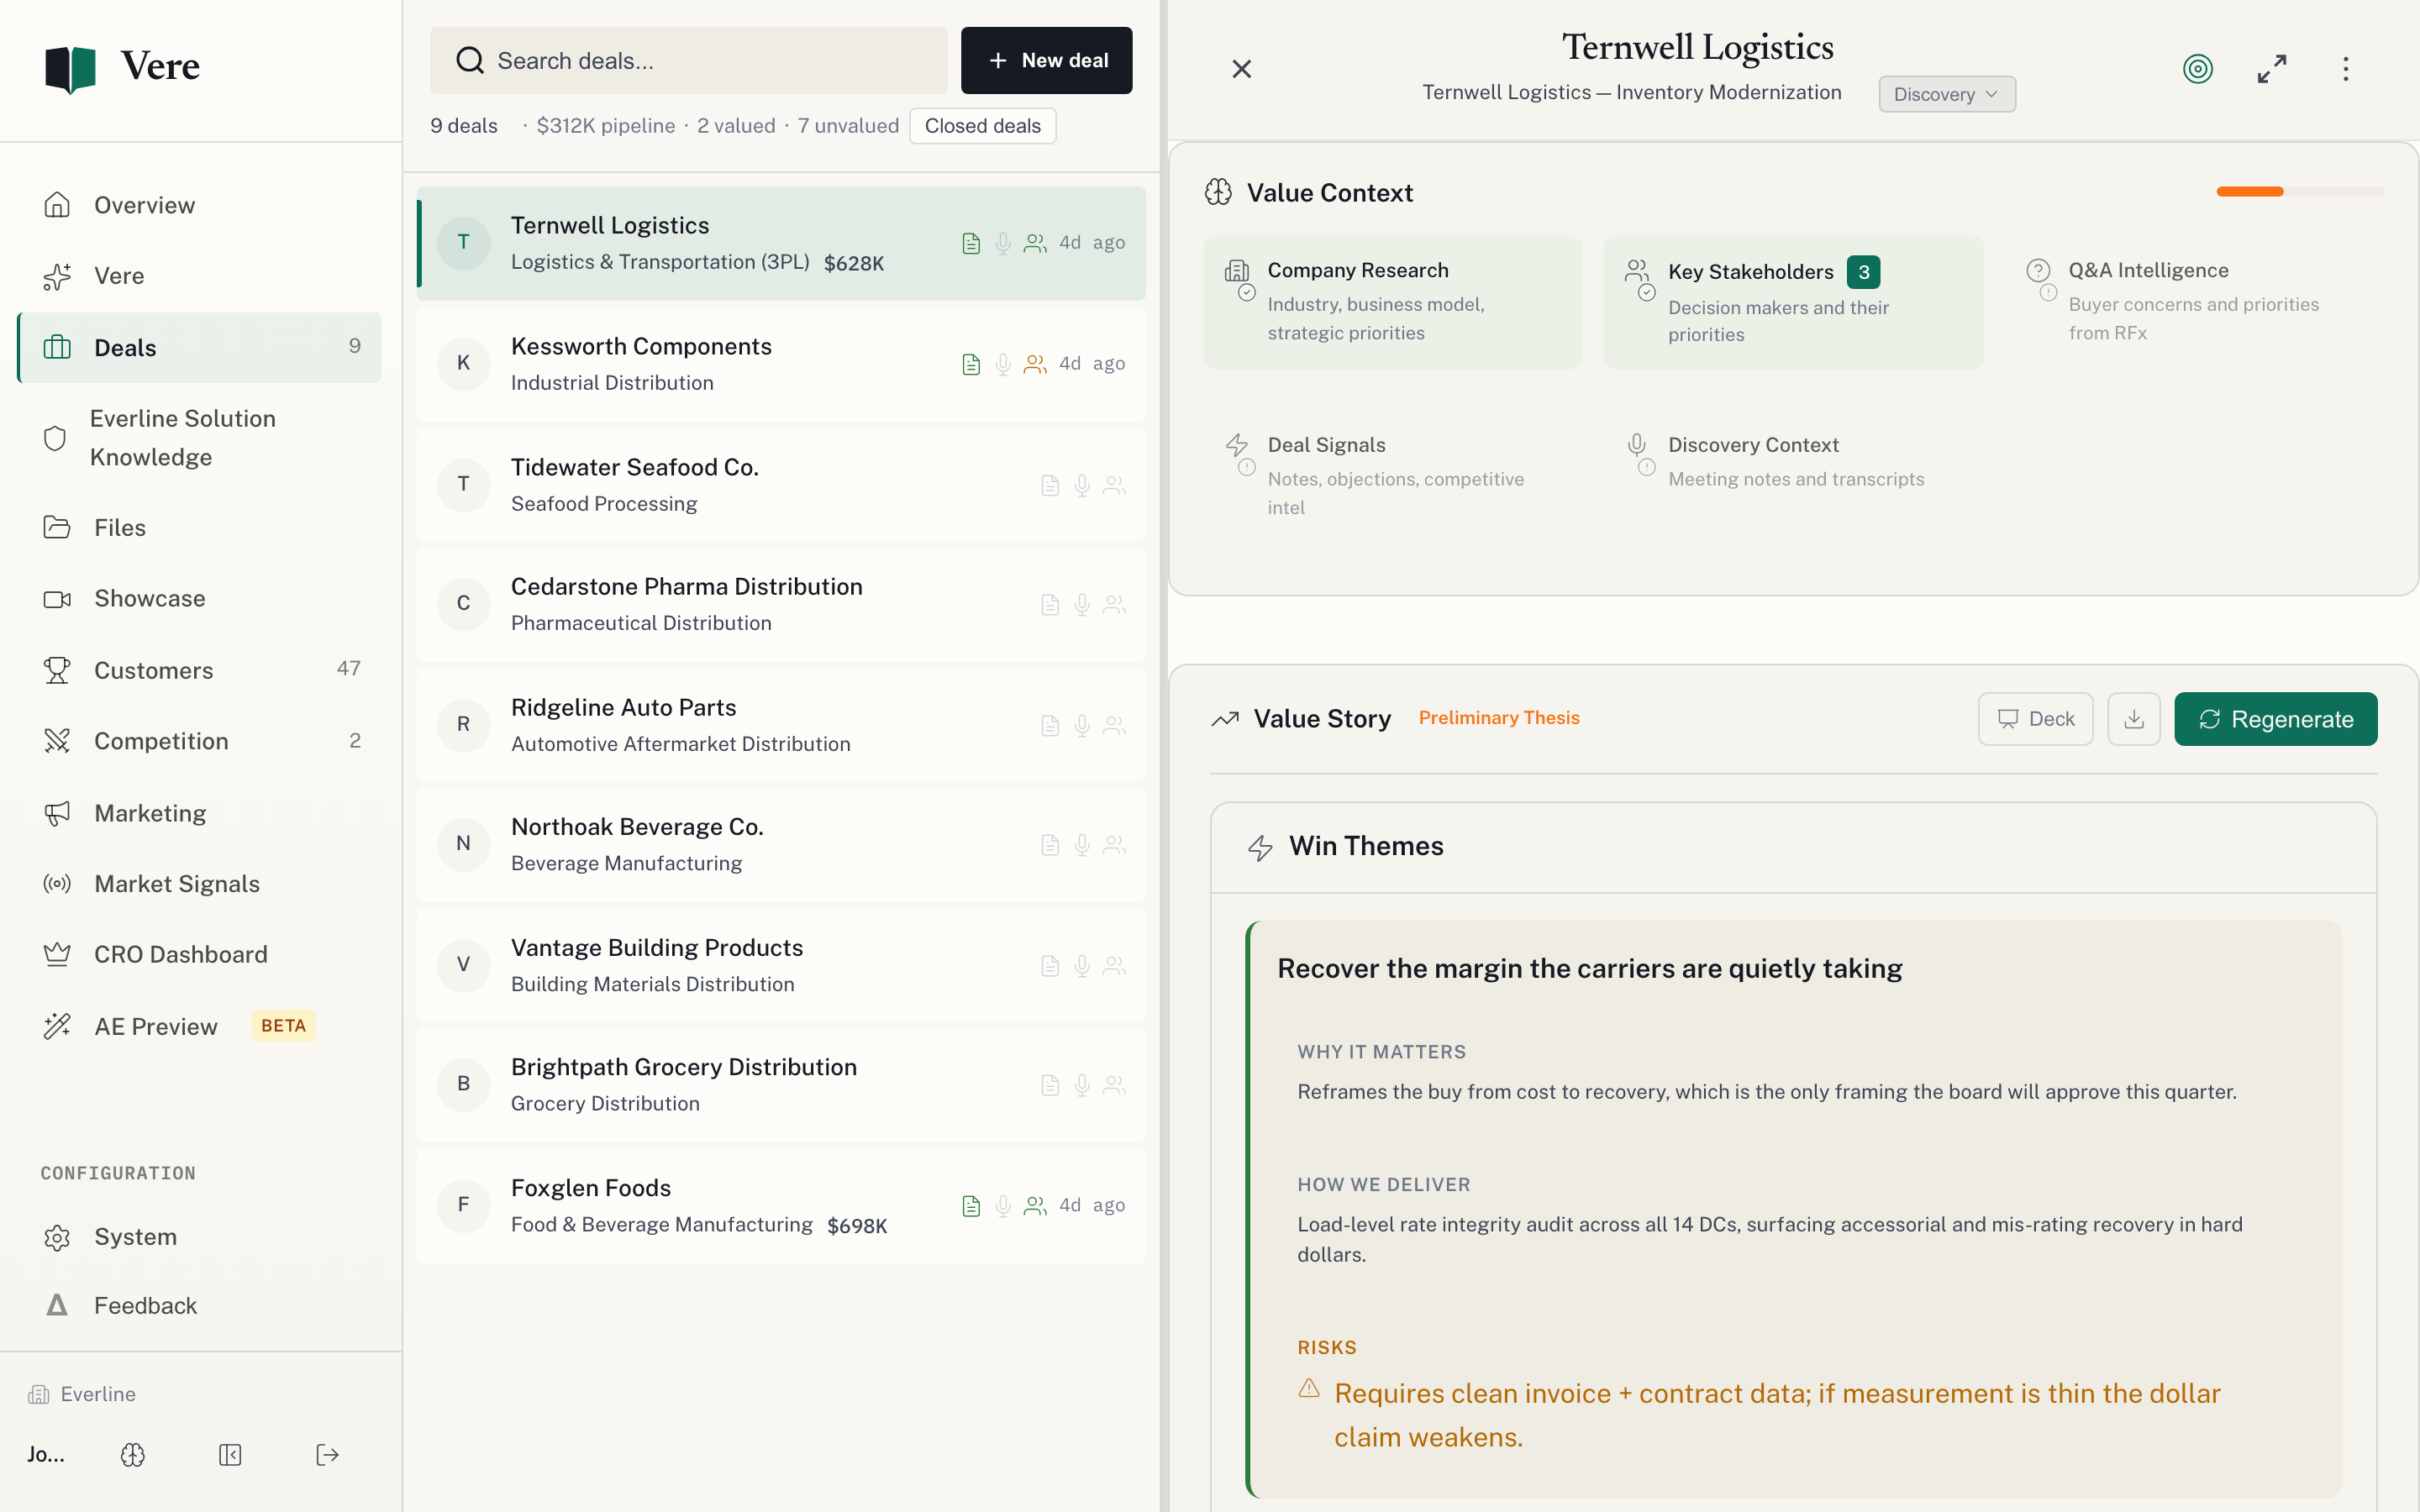Click Kessworth Components stakeholders icon
Image resolution: width=2420 pixels, height=1512 pixels.
pos(1035,364)
